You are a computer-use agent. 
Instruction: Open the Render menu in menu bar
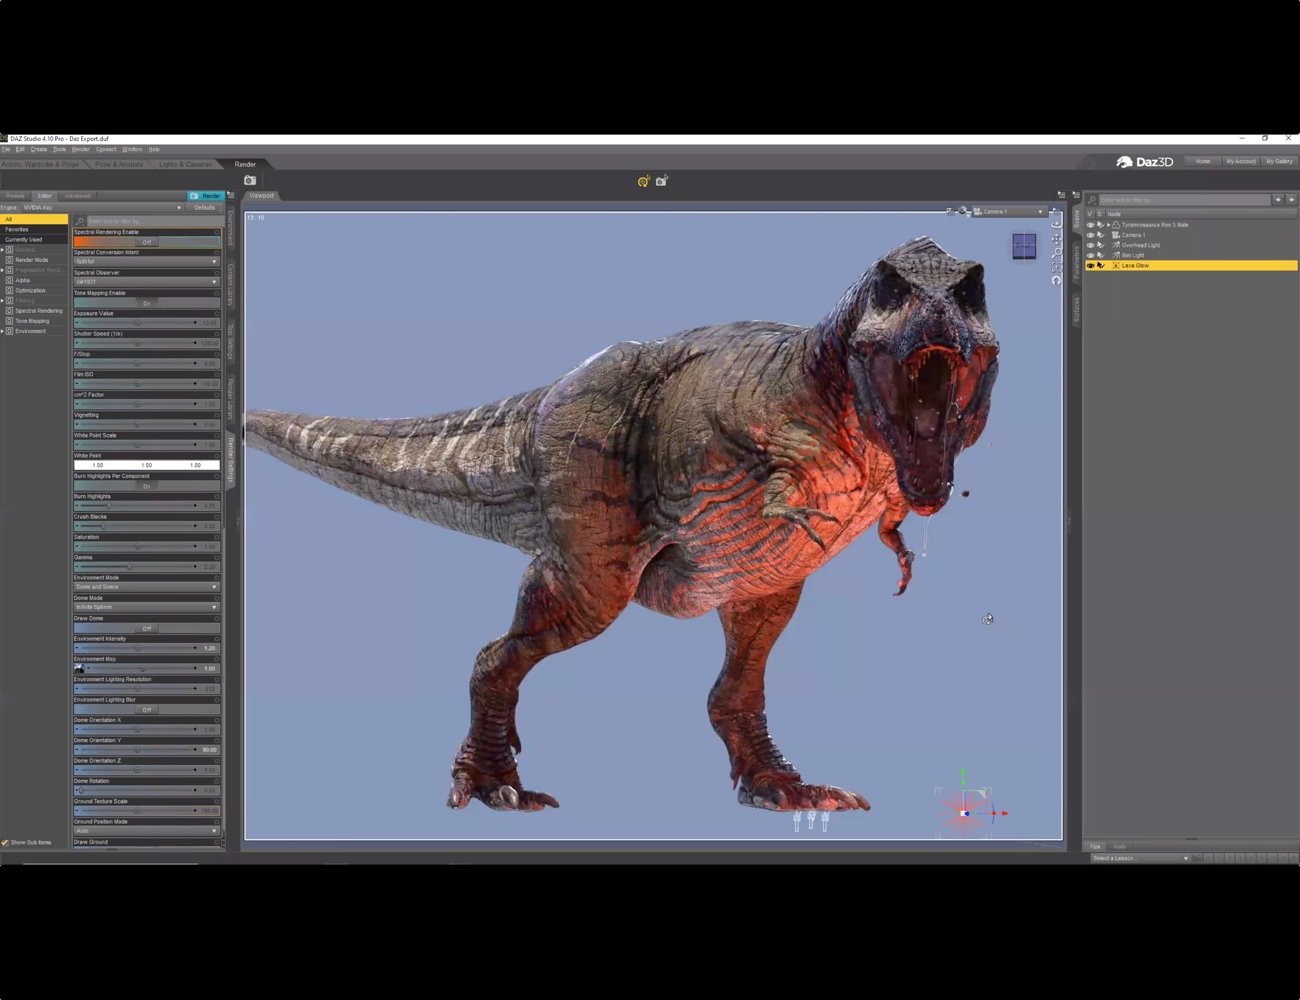81,149
